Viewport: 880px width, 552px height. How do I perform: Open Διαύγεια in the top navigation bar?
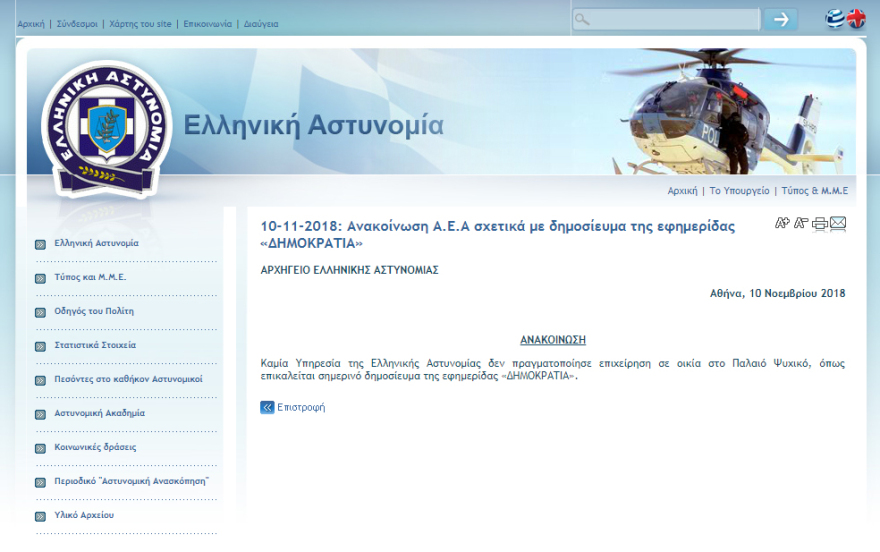(x=261, y=24)
